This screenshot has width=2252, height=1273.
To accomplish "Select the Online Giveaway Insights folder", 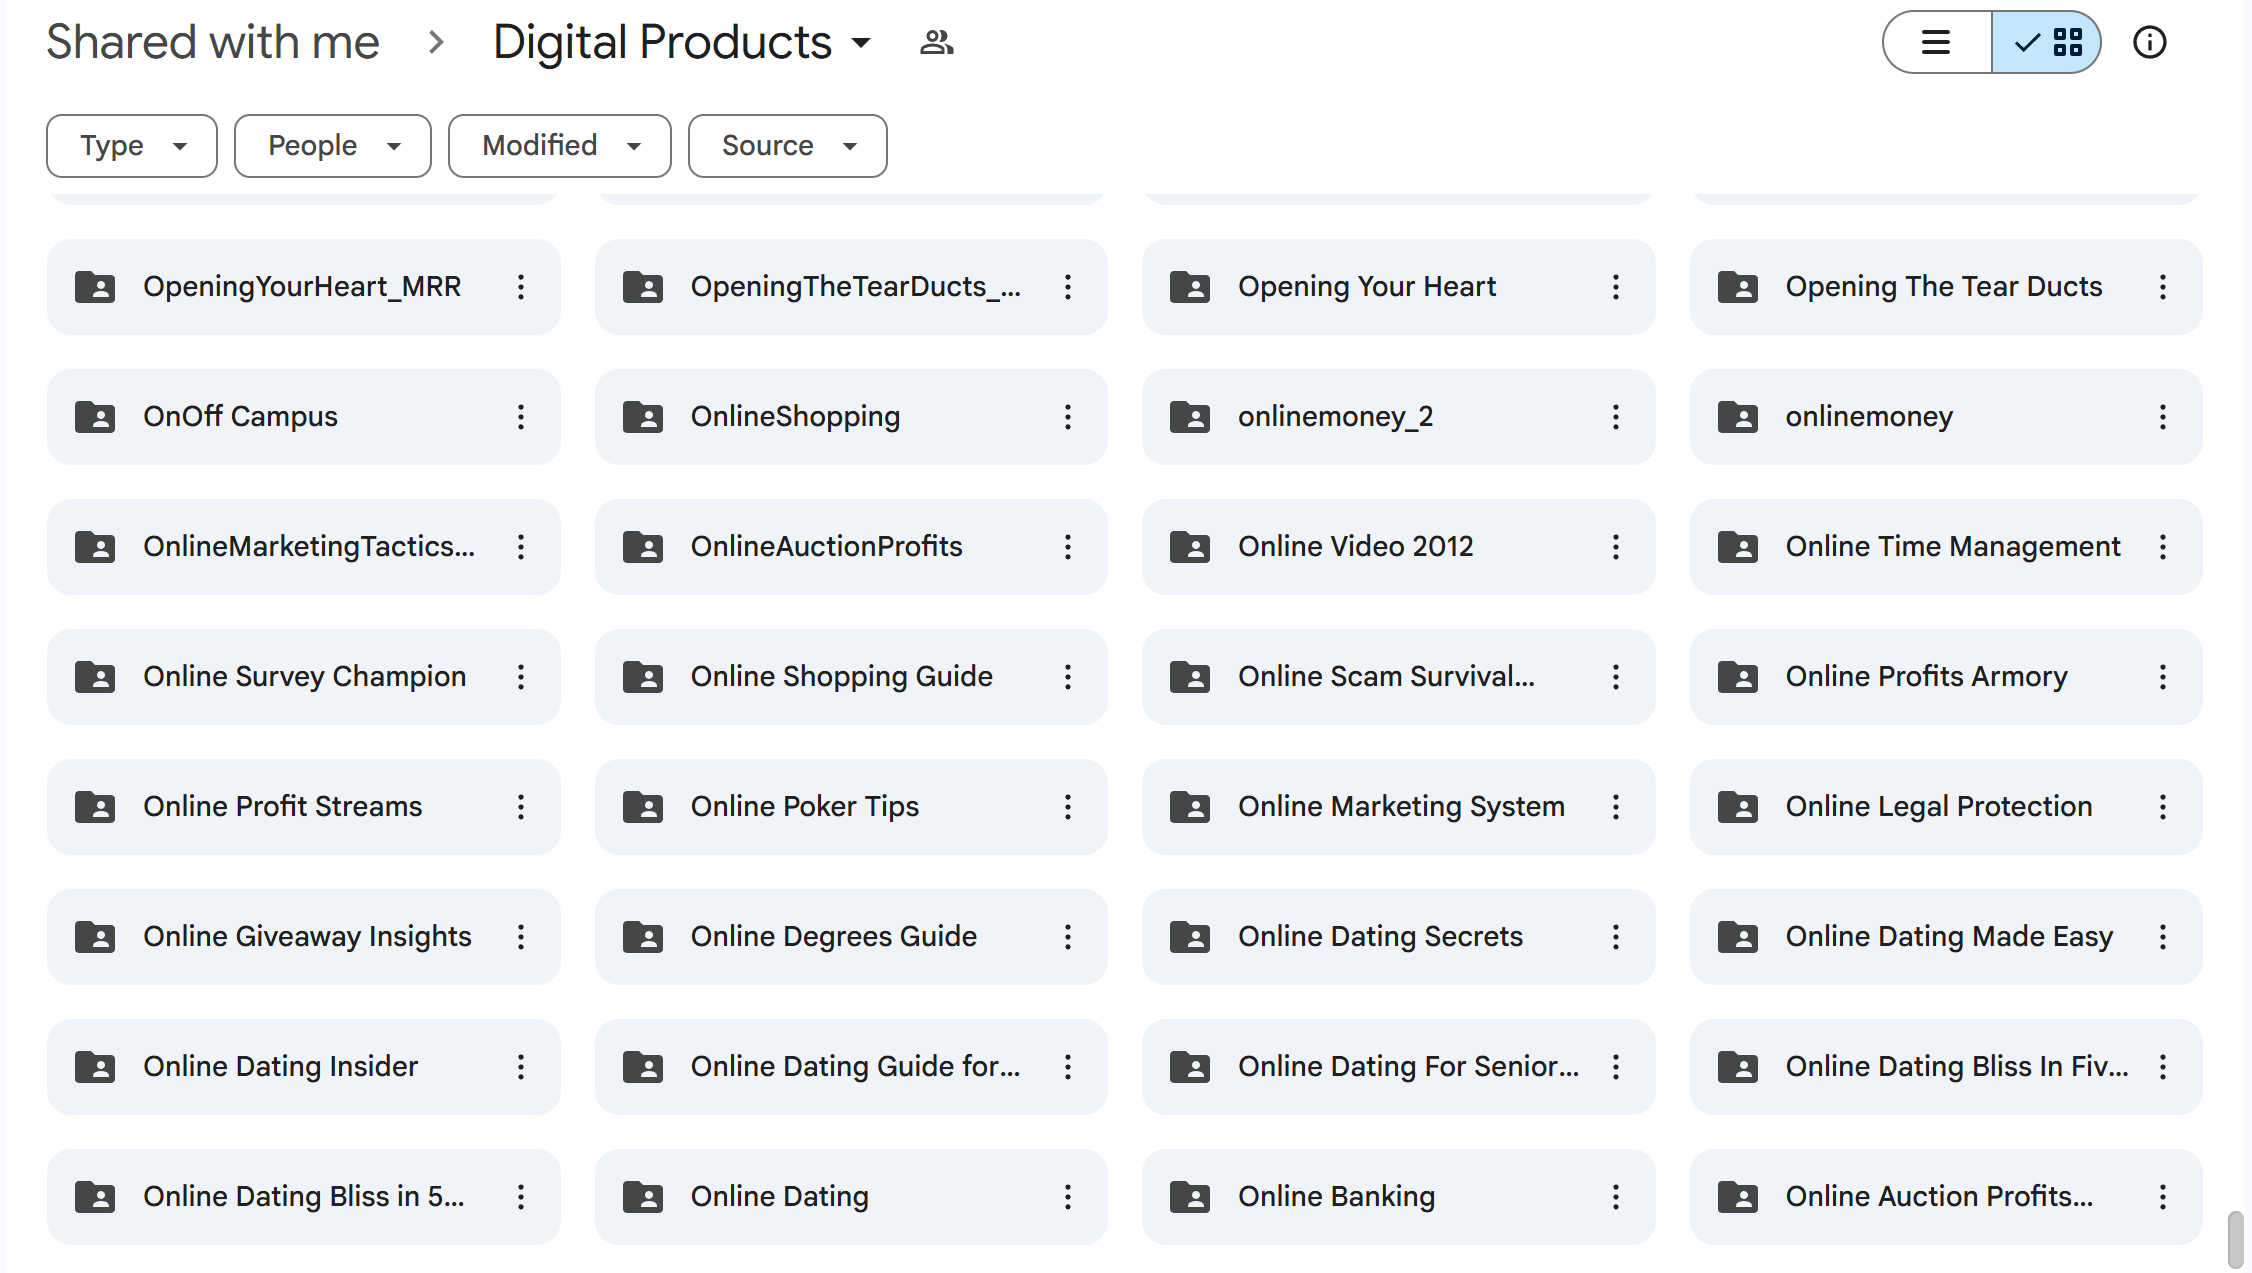I will click(306, 937).
